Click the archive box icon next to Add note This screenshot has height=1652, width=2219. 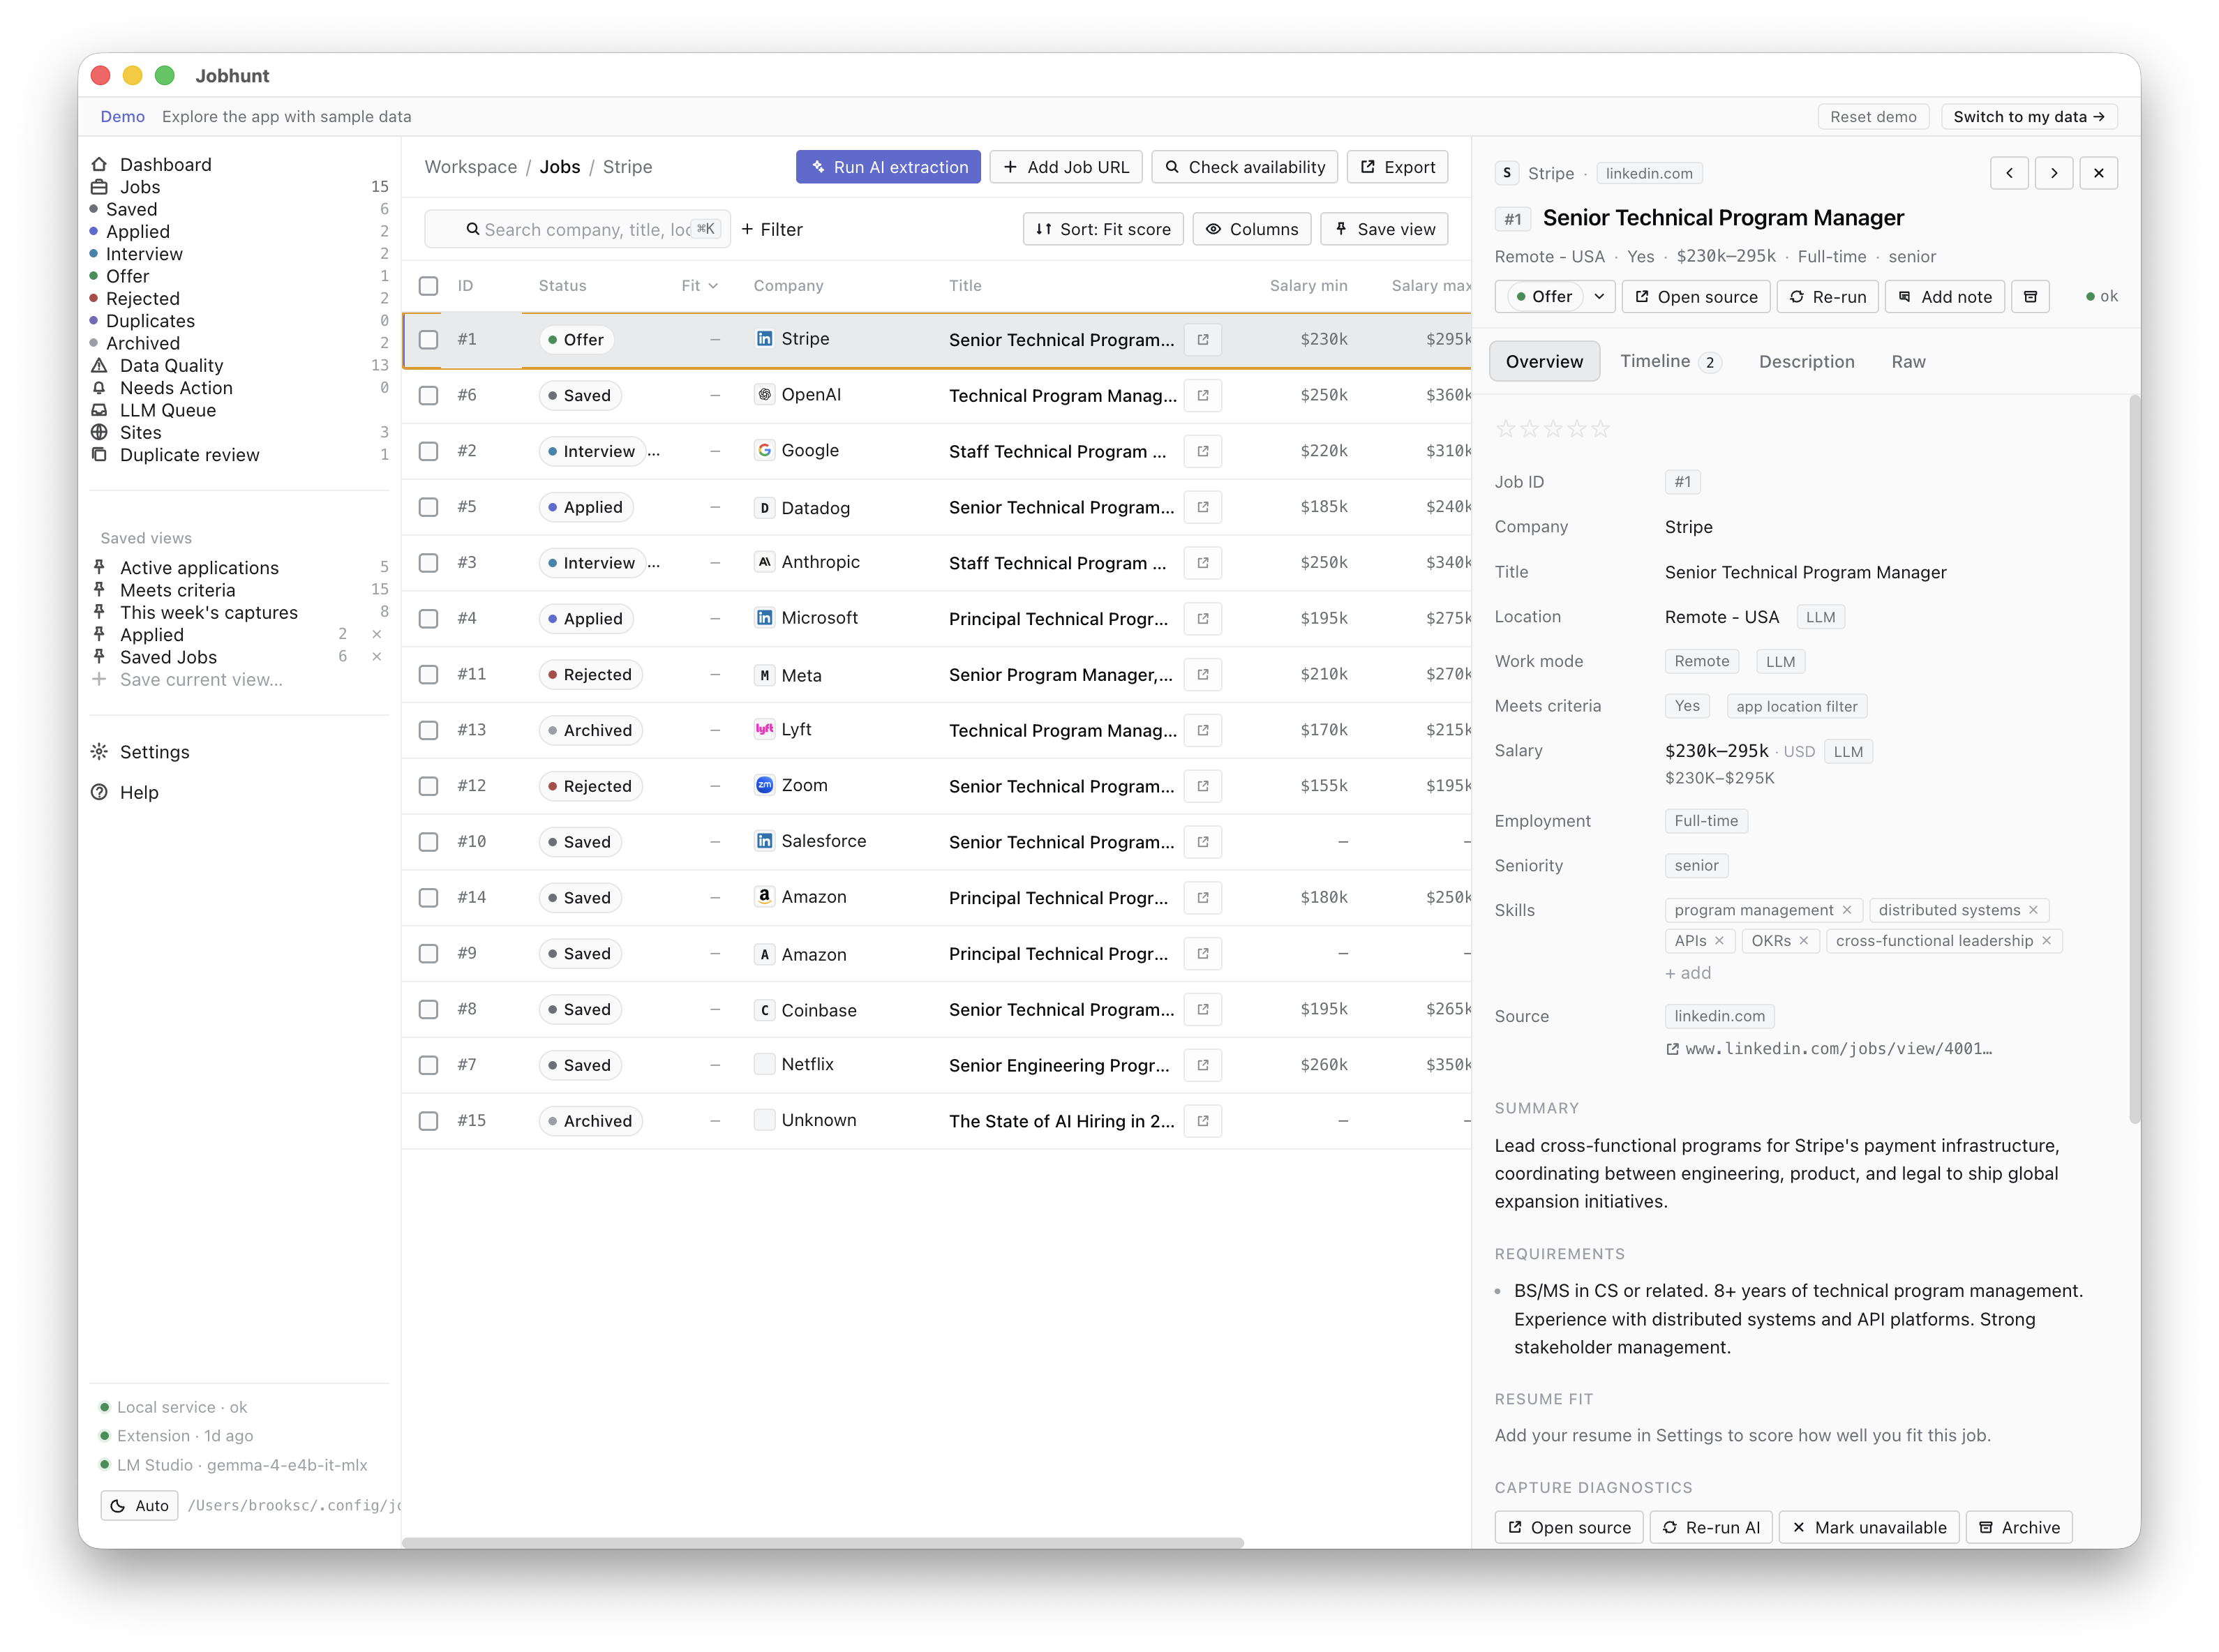[x=2030, y=297]
